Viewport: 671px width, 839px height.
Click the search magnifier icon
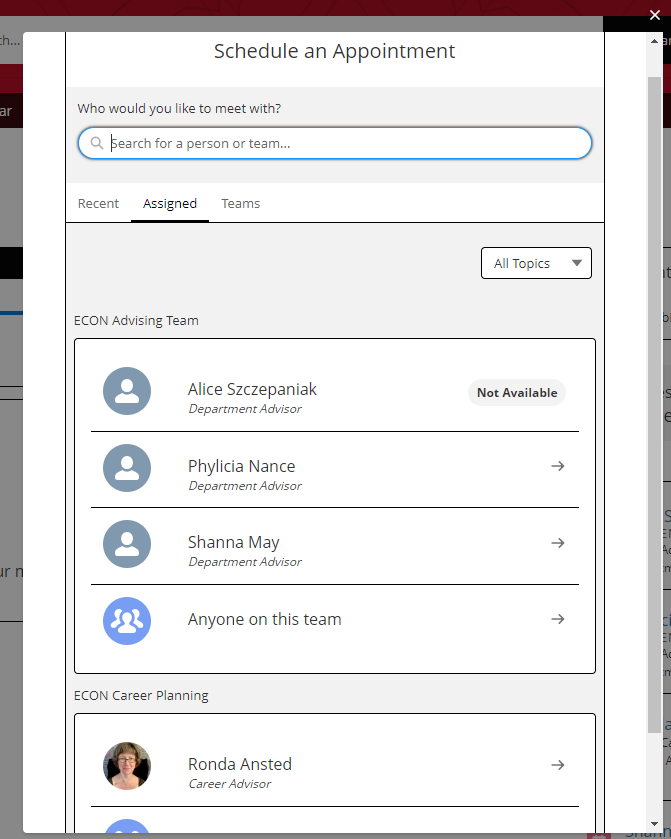coord(96,143)
